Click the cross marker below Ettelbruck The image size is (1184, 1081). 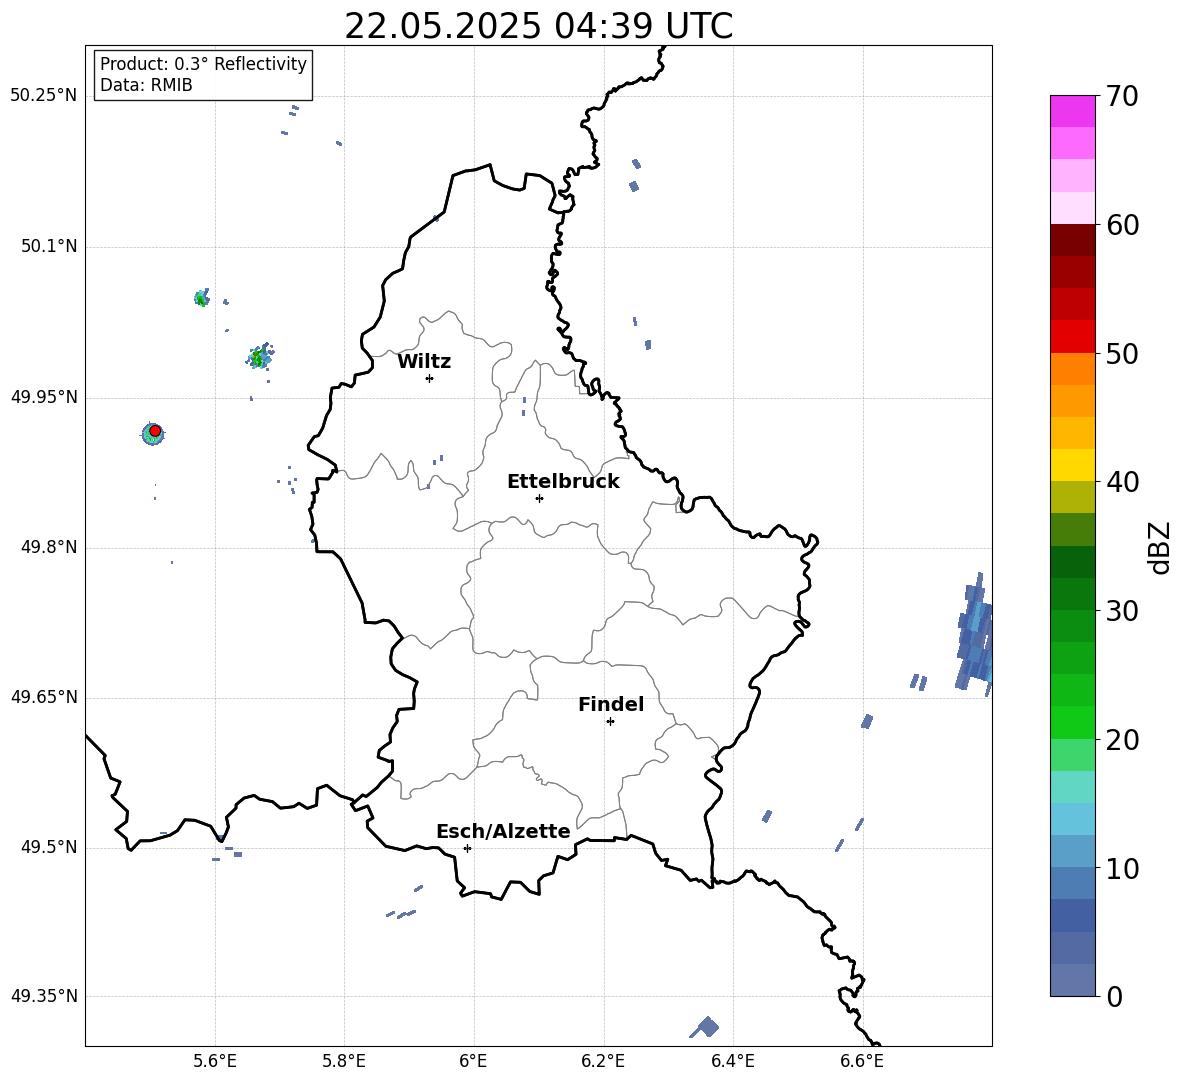tap(539, 498)
